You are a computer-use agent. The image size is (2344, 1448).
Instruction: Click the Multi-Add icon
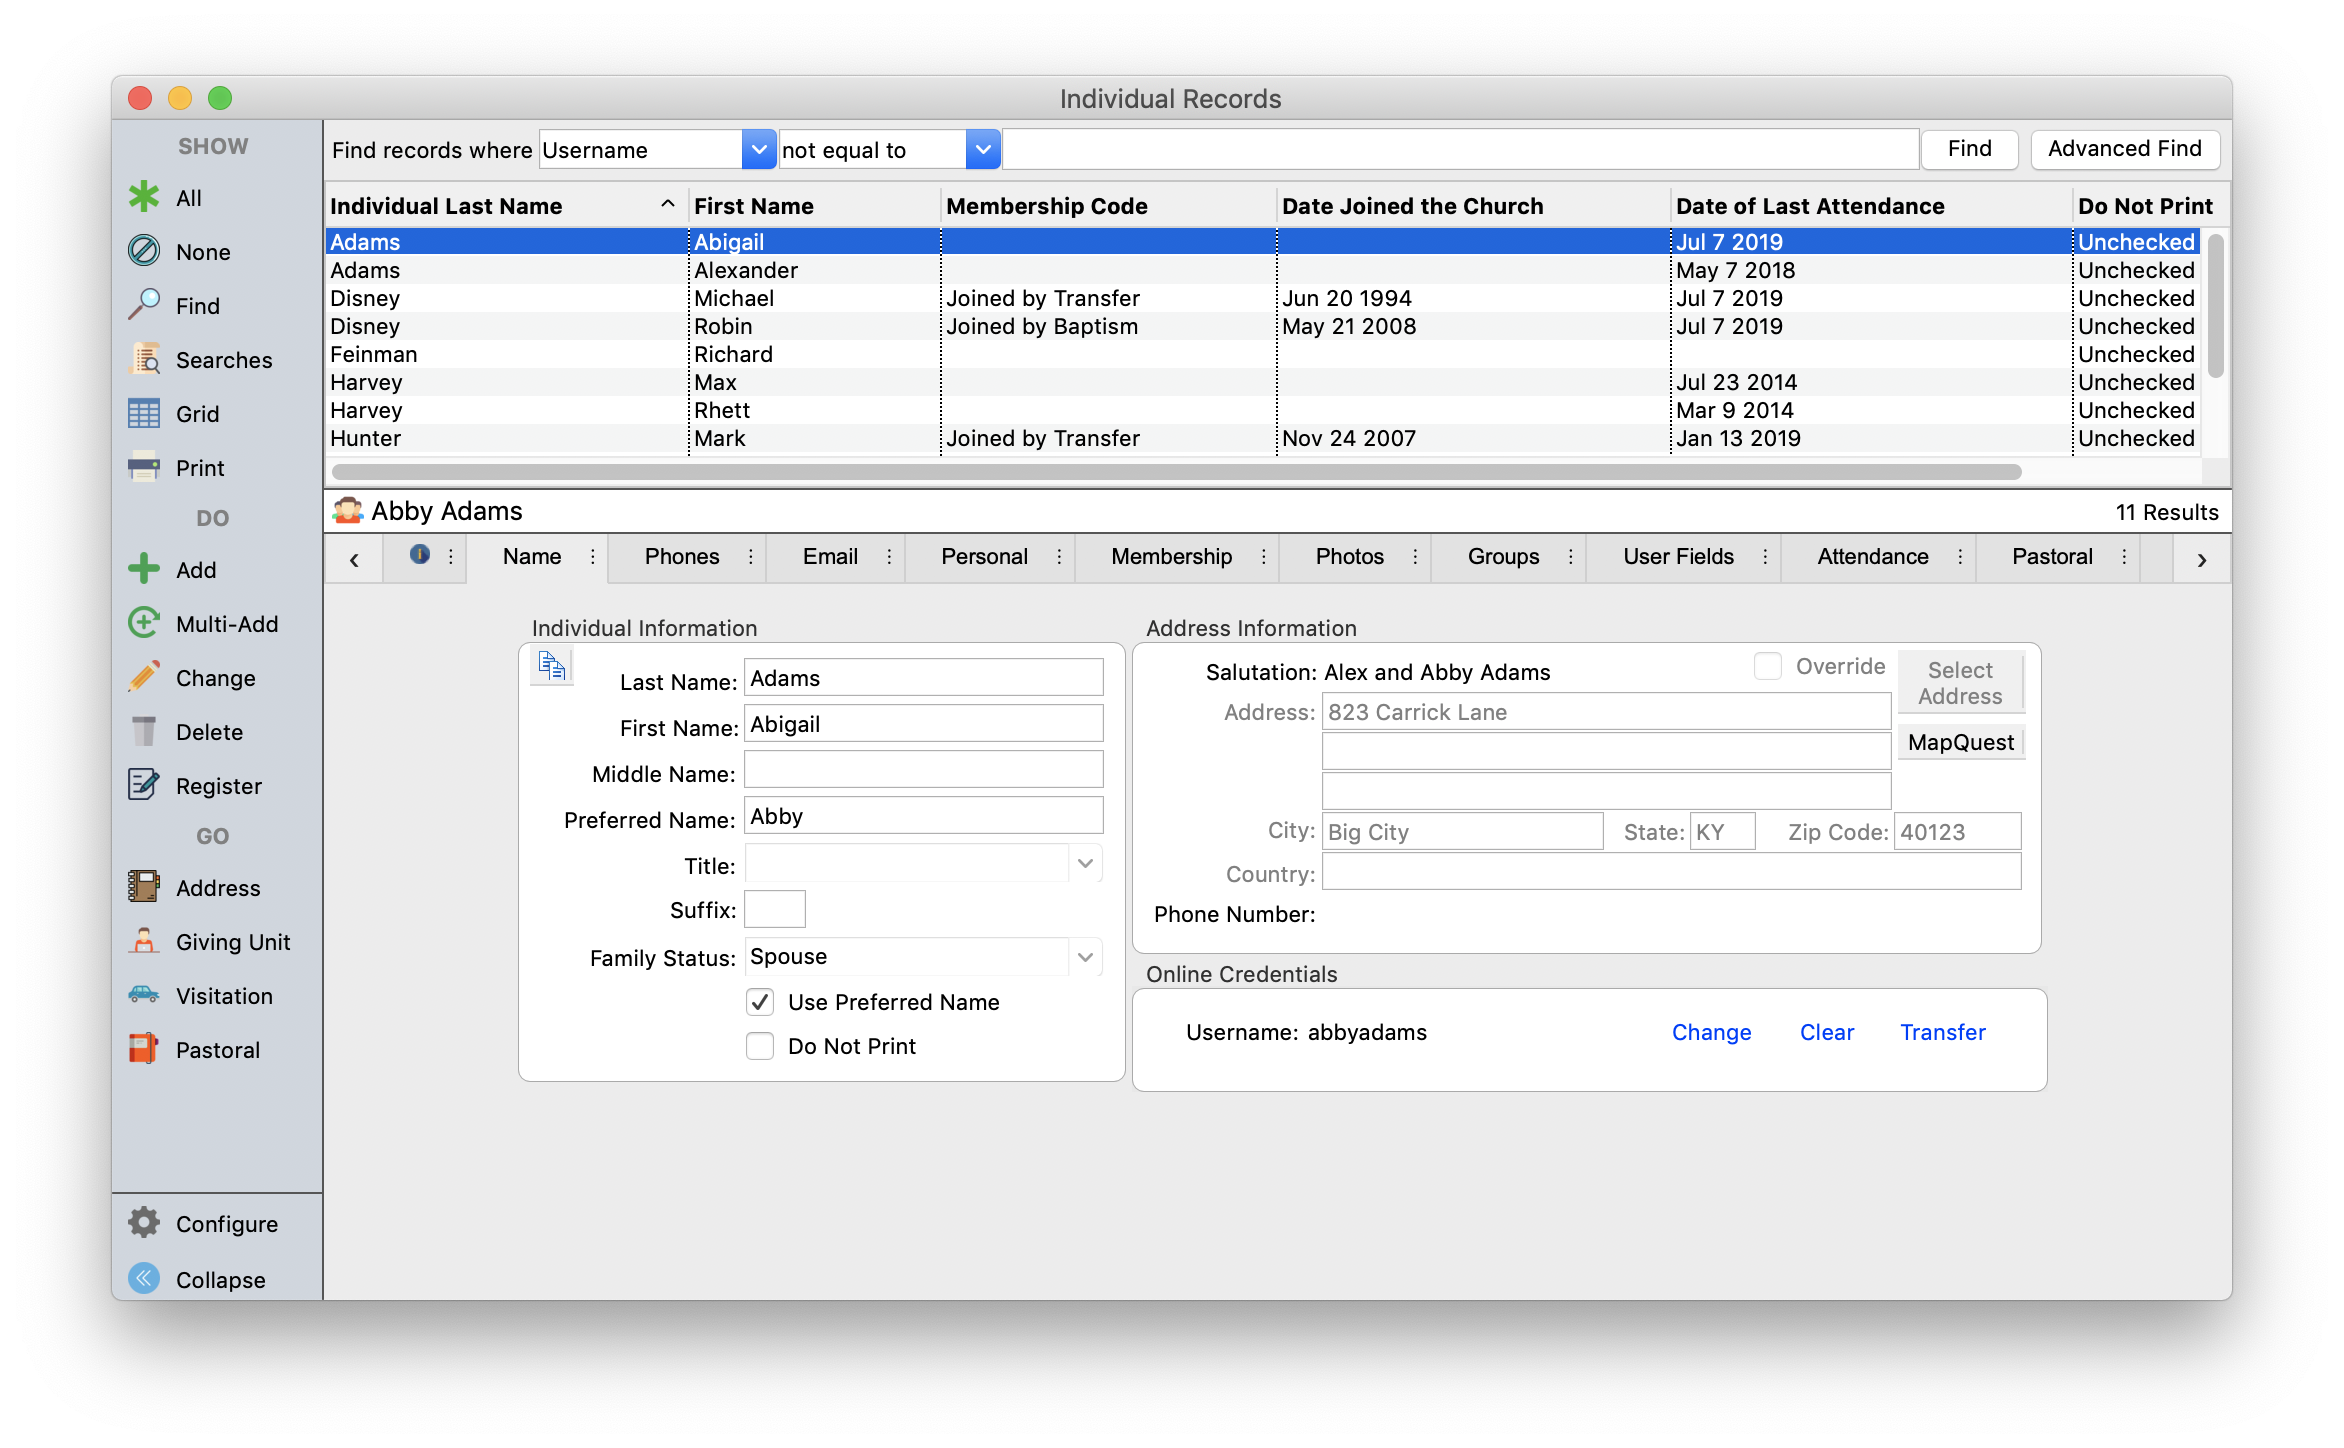[x=144, y=623]
